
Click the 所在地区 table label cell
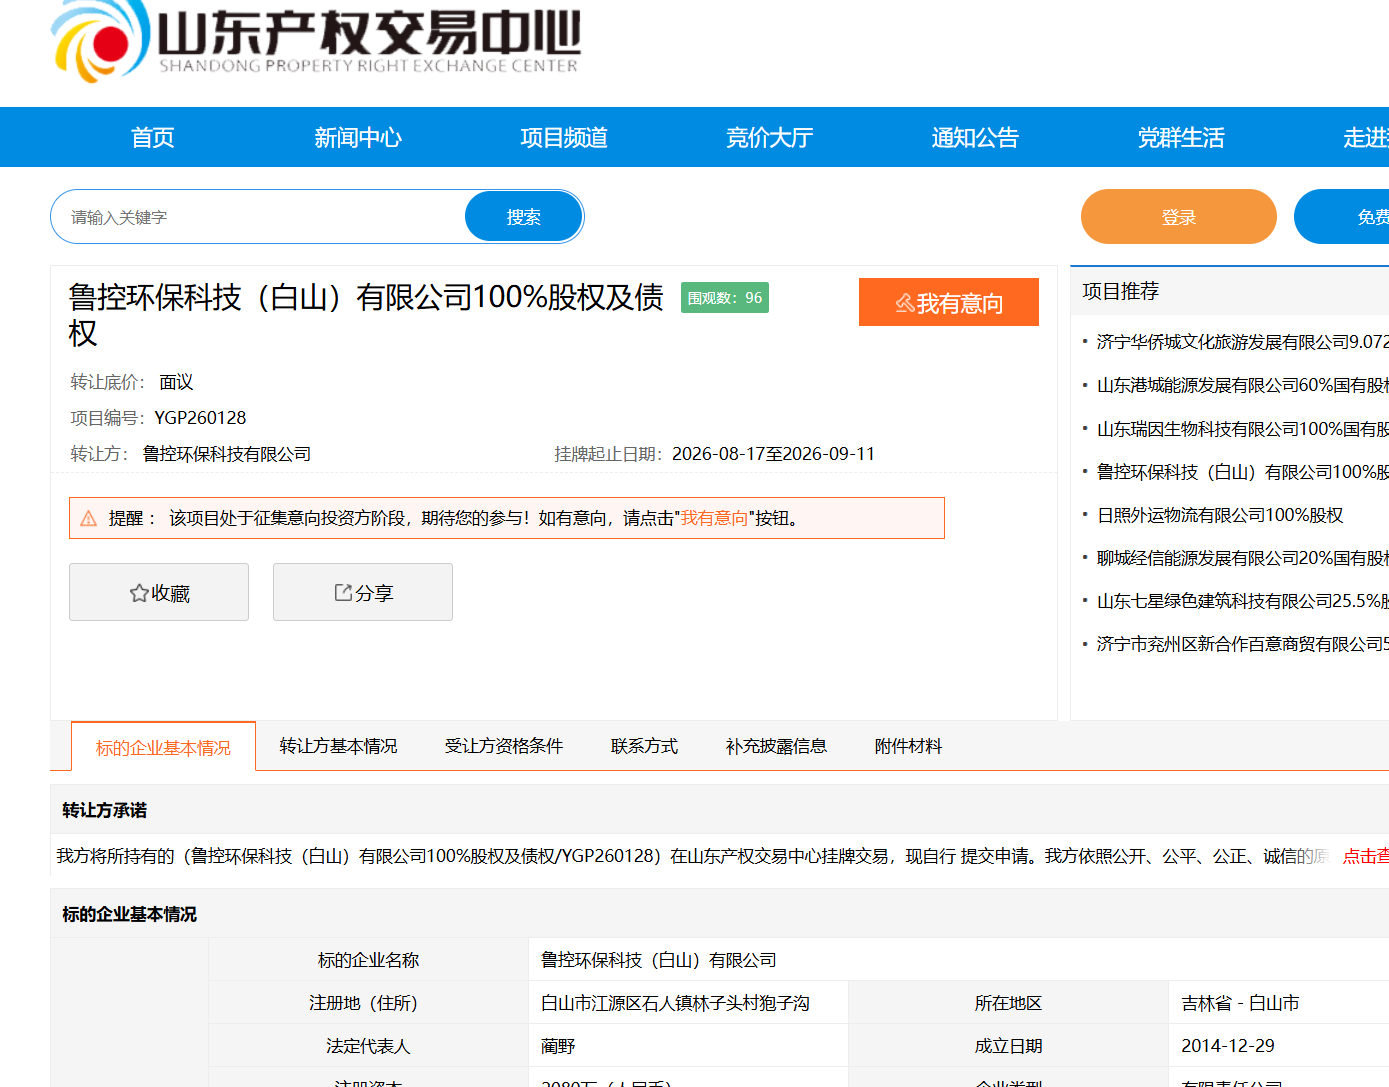pos(1008,1003)
